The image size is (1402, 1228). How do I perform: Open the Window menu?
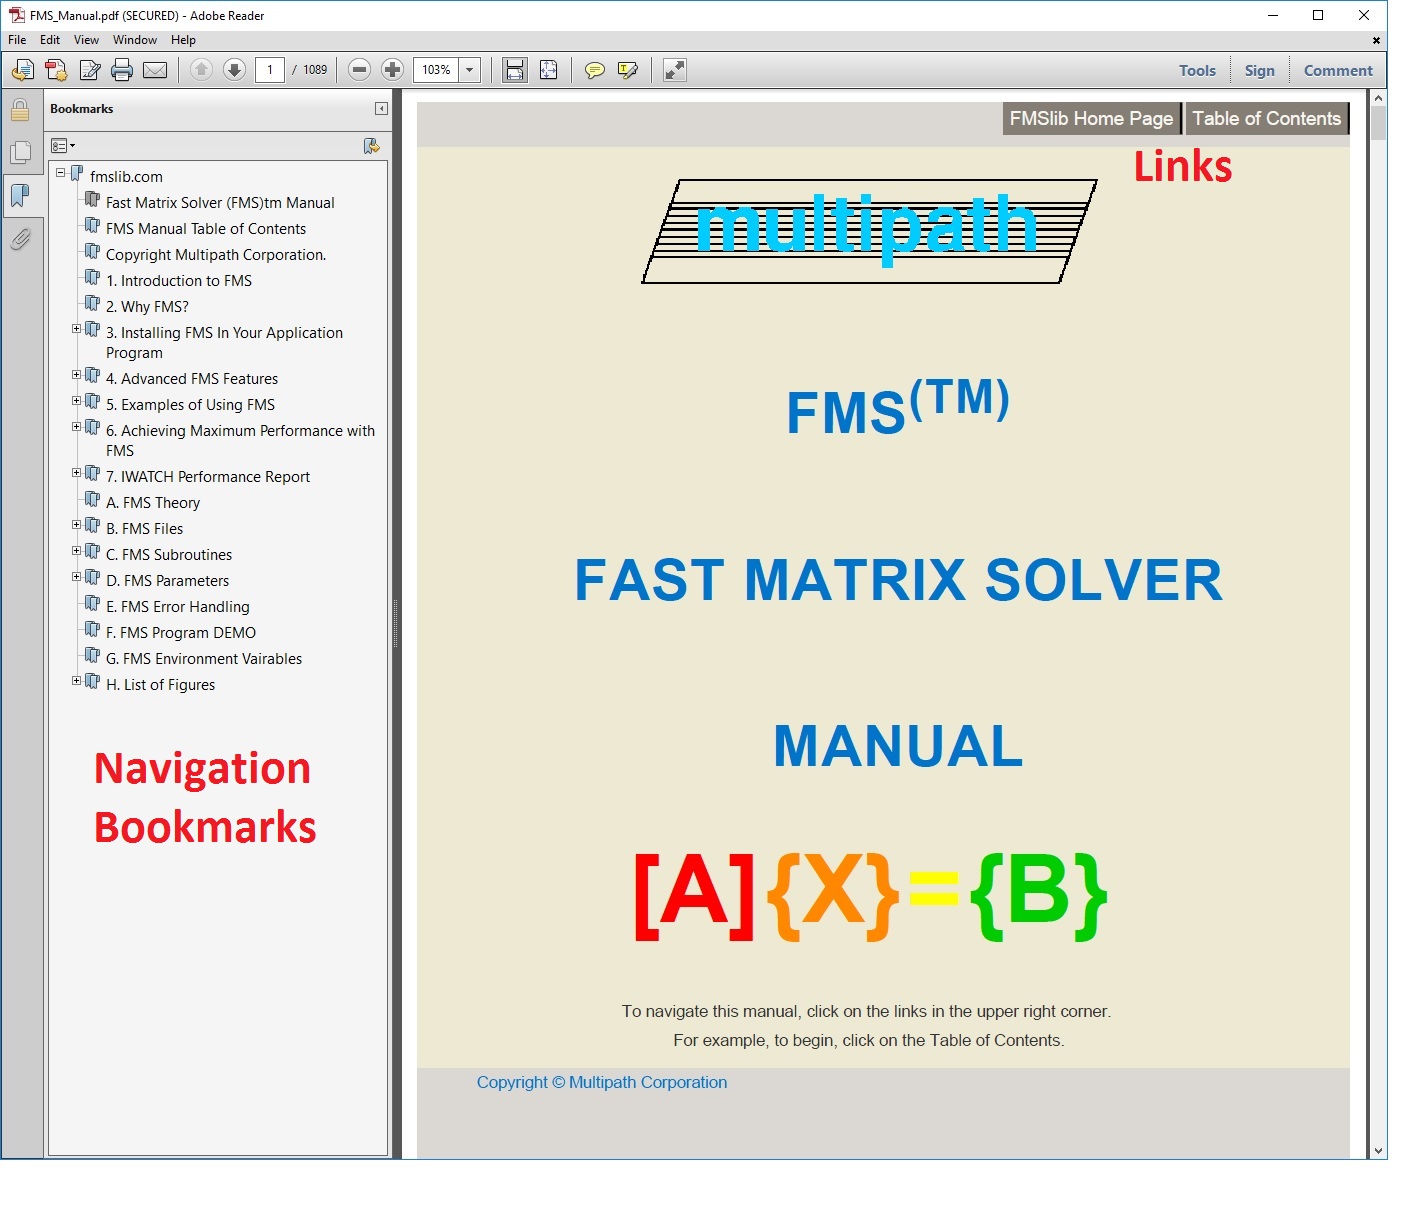135,40
